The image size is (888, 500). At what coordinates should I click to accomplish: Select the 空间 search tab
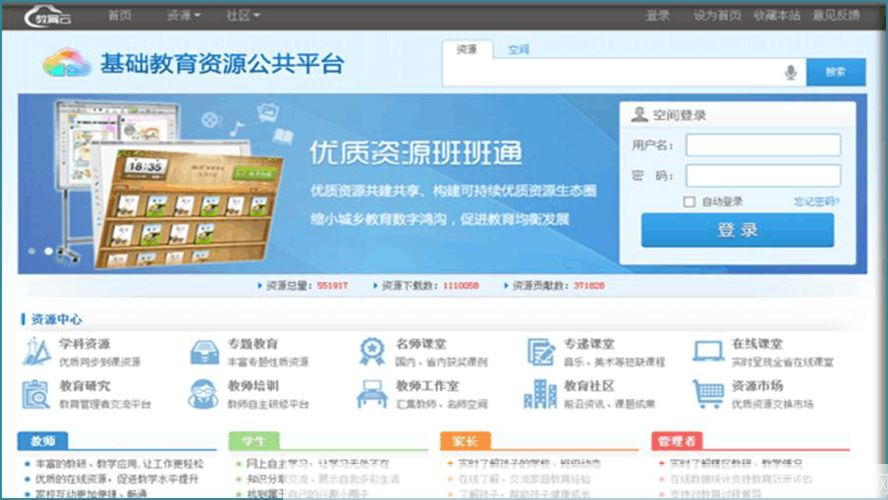point(518,50)
